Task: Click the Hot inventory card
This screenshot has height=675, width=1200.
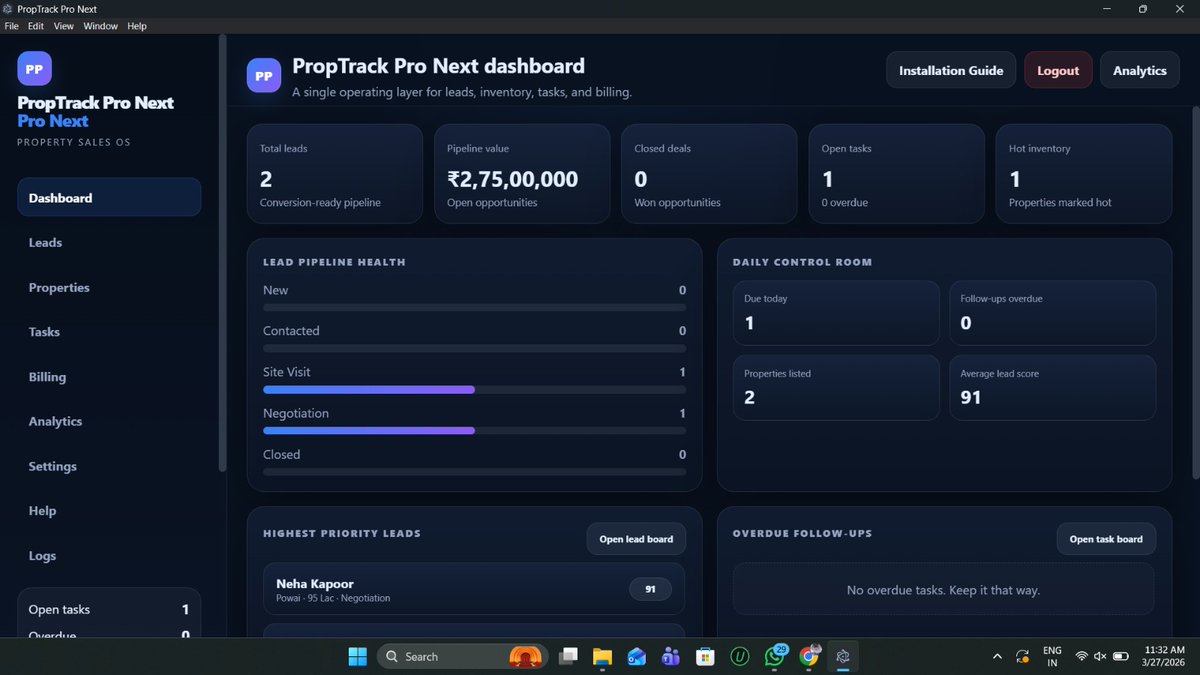Action: point(1084,174)
